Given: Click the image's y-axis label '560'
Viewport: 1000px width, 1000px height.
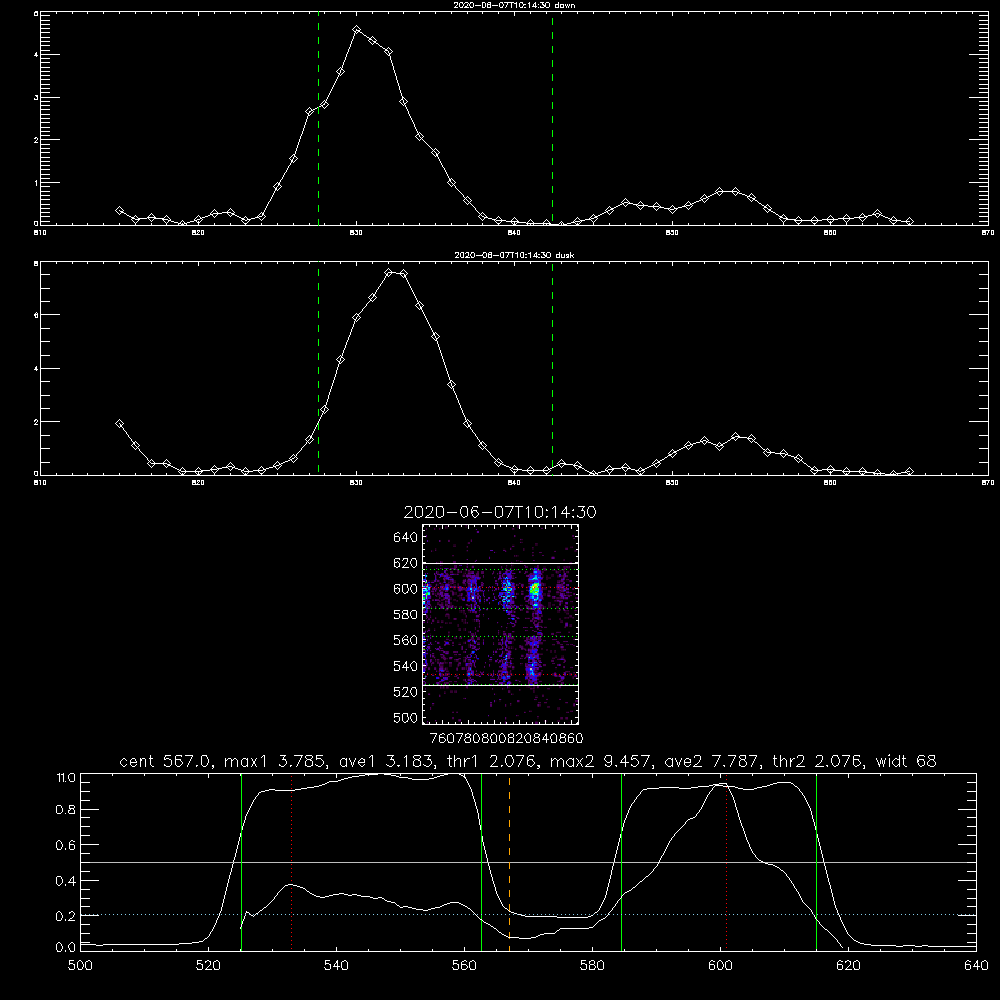Looking at the screenshot, I should point(405,640).
